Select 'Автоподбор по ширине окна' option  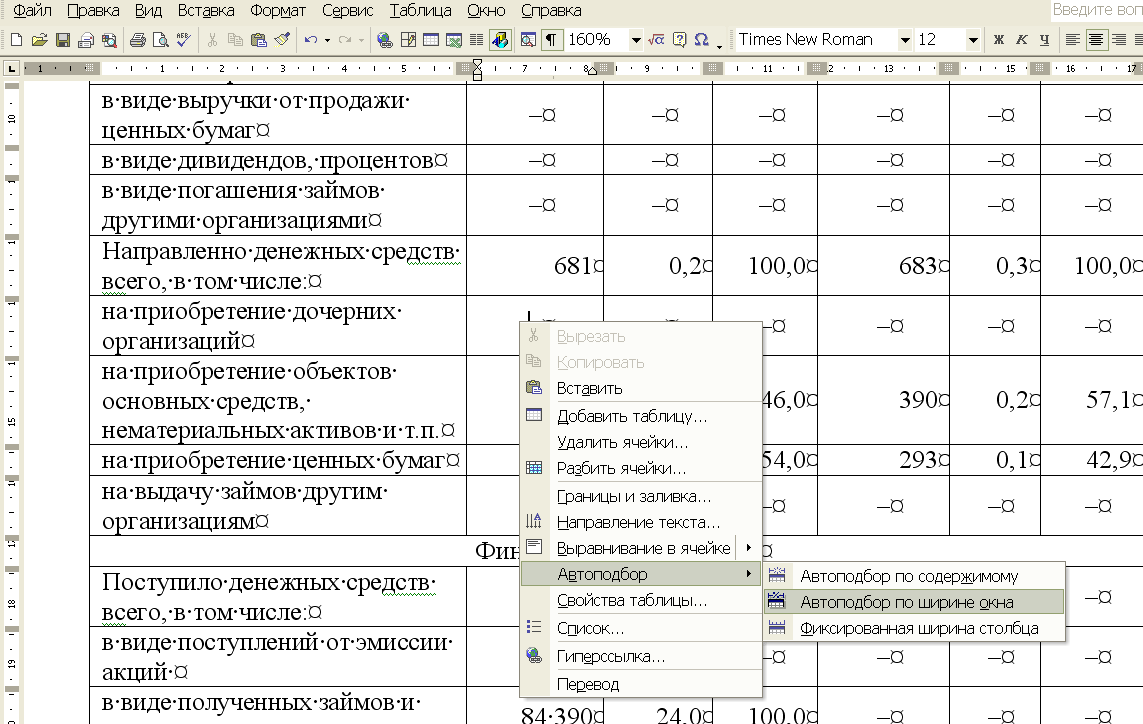(914, 602)
